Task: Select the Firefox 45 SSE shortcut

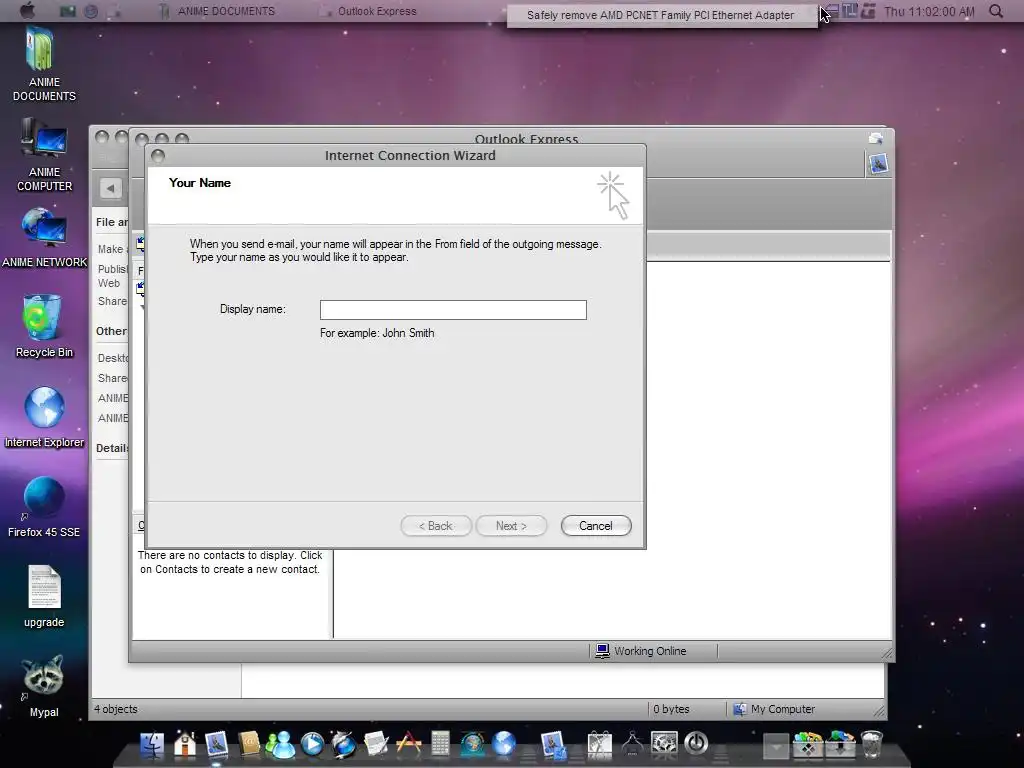Action: tap(44, 507)
